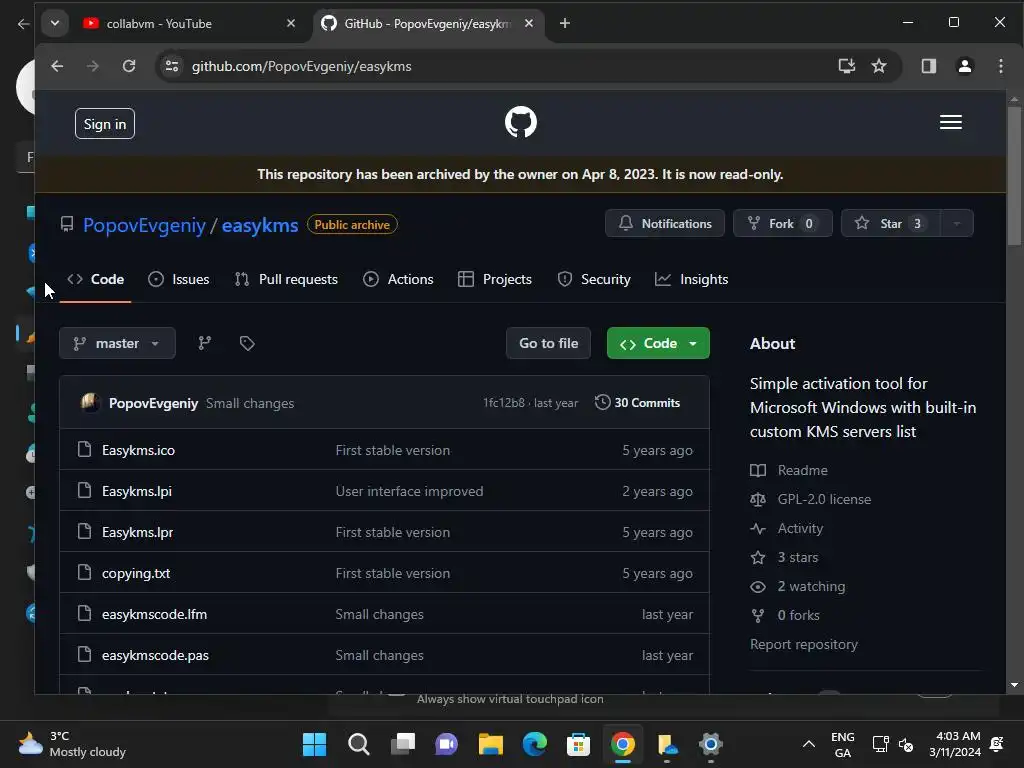The height and width of the screenshot is (768, 1024).
Task: Open the Security tab
Action: [594, 279]
